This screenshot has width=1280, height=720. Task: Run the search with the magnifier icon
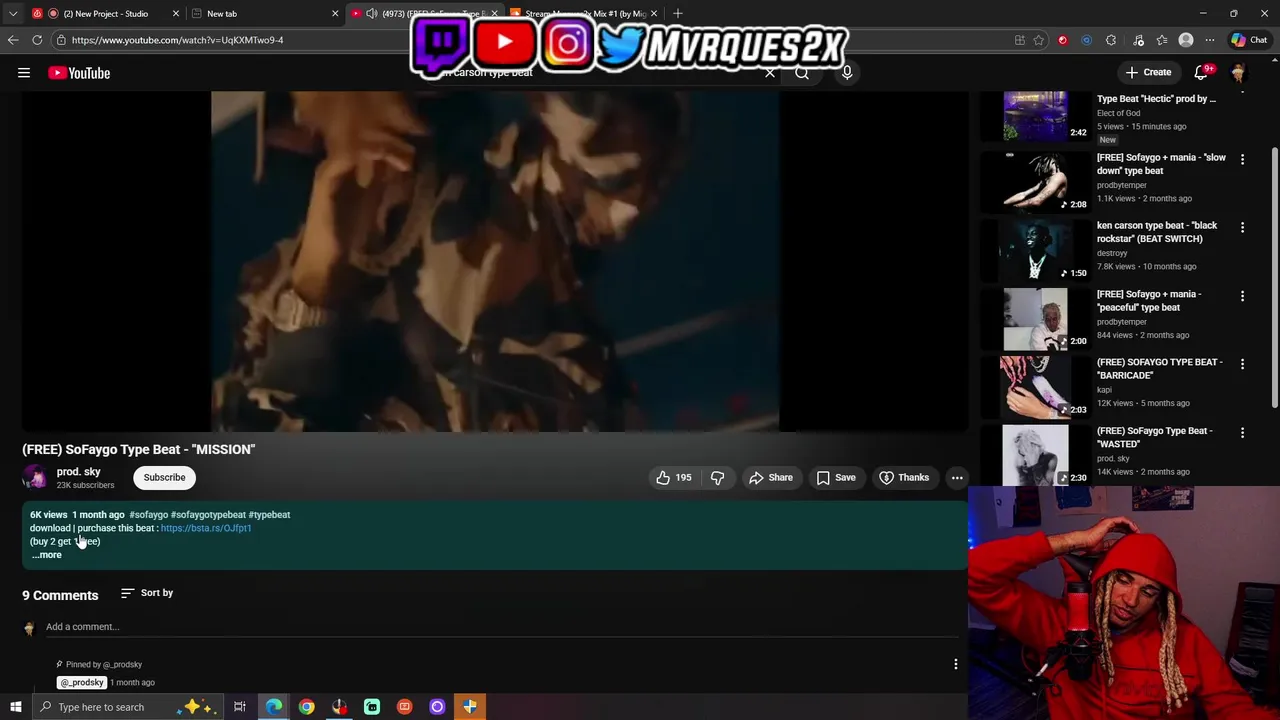[x=802, y=73]
